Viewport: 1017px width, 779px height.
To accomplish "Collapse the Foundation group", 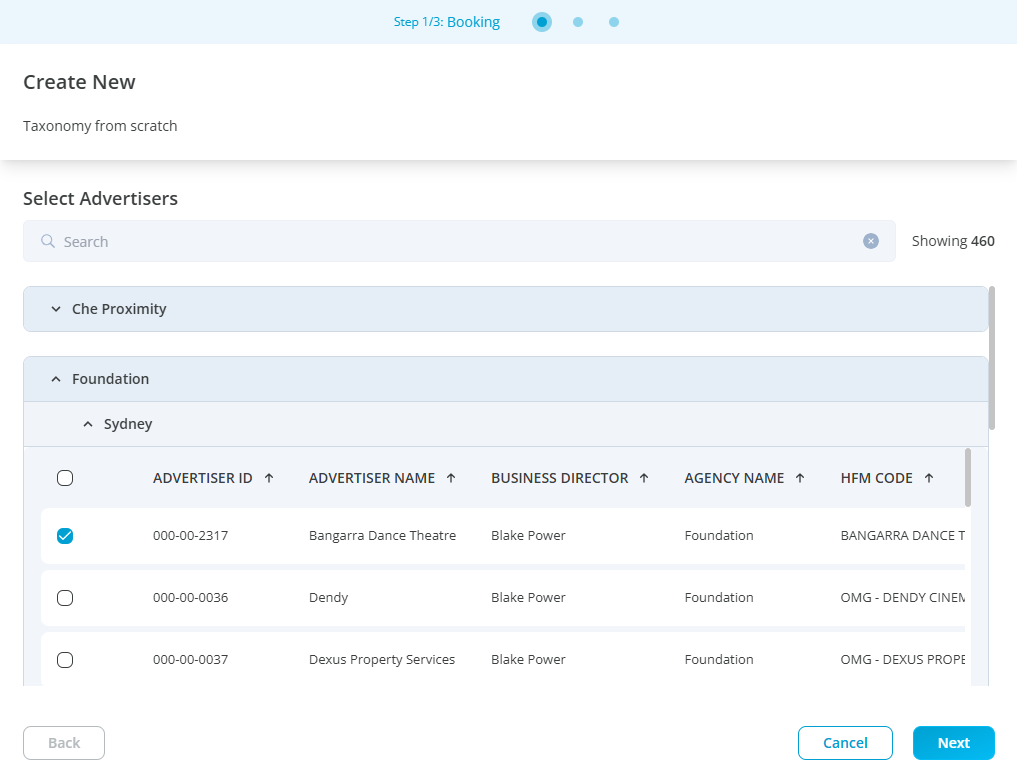I will tap(56, 379).
